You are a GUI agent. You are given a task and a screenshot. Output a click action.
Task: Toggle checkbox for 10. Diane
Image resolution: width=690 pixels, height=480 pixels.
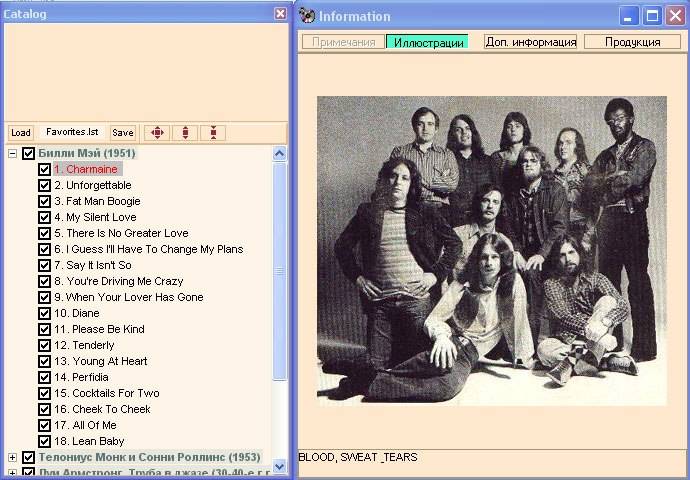pos(44,313)
